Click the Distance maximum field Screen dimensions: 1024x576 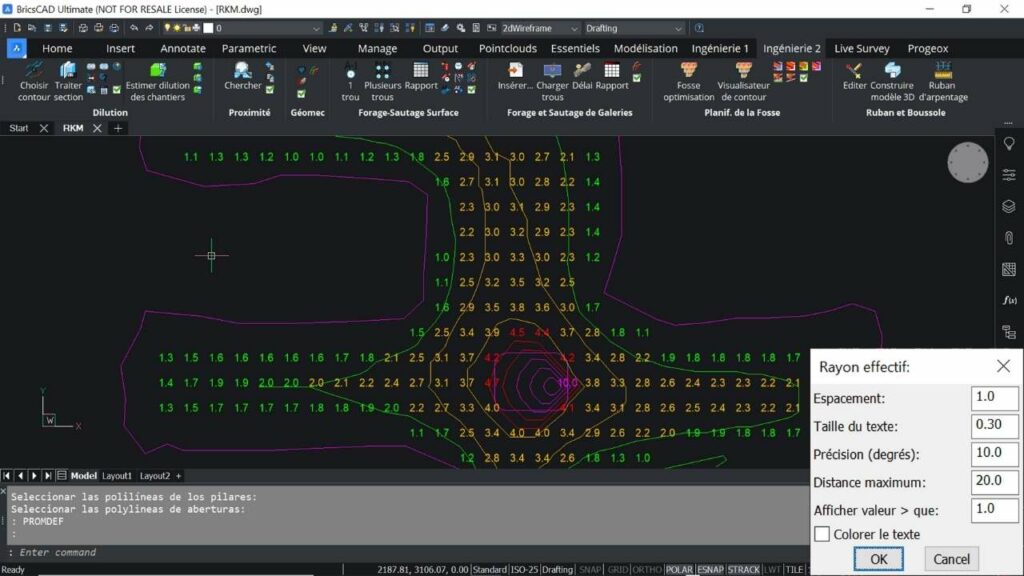click(x=994, y=482)
